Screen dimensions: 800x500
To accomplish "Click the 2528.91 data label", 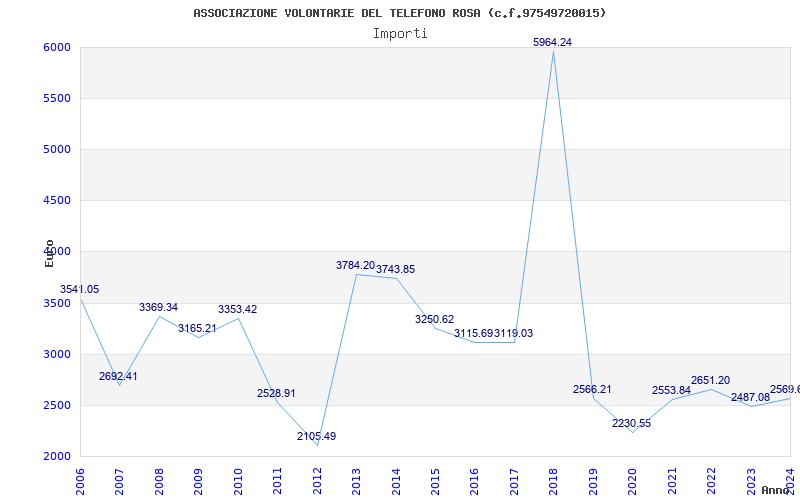I will point(276,393).
